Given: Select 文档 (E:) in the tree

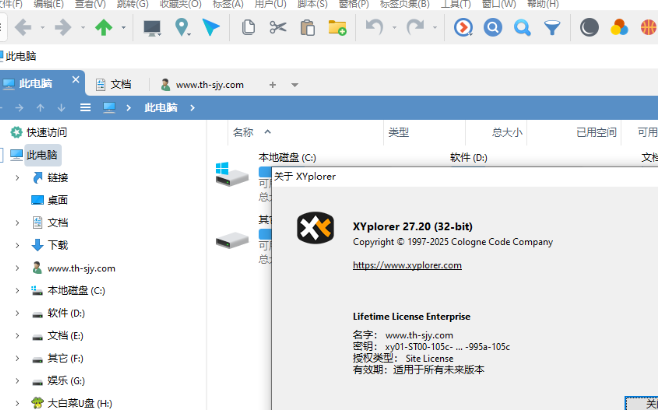Looking at the screenshot, I should (x=65, y=336).
